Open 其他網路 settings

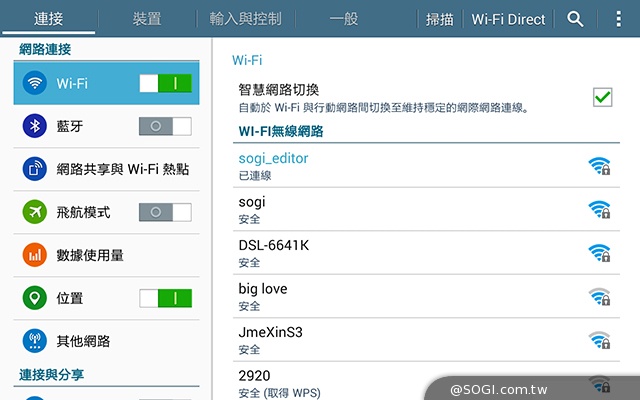click(x=107, y=340)
